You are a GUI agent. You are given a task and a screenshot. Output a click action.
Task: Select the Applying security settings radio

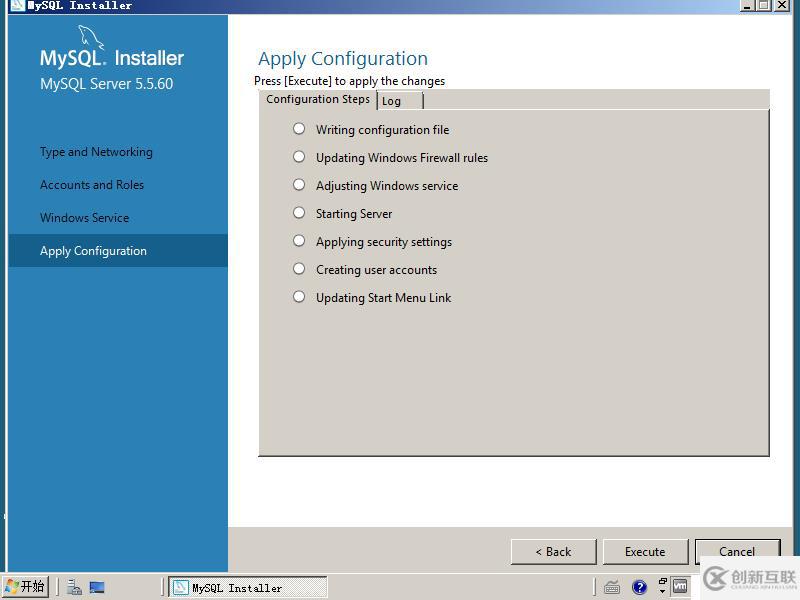(299, 241)
